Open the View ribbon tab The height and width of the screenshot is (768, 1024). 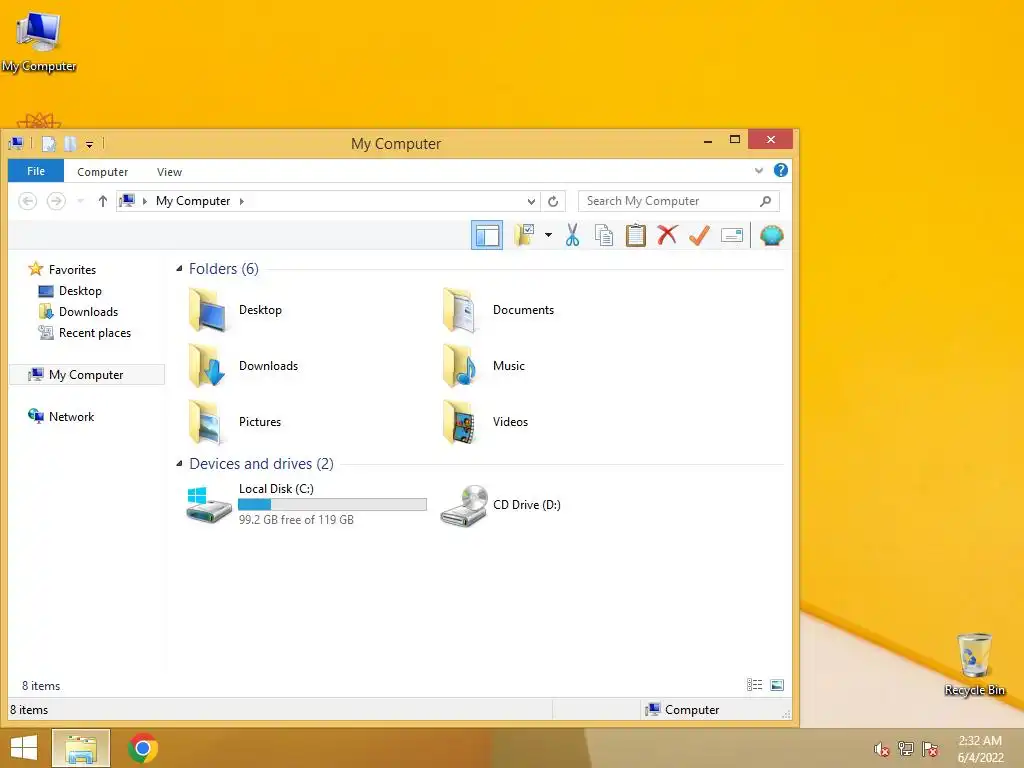pyautogui.click(x=169, y=172)
